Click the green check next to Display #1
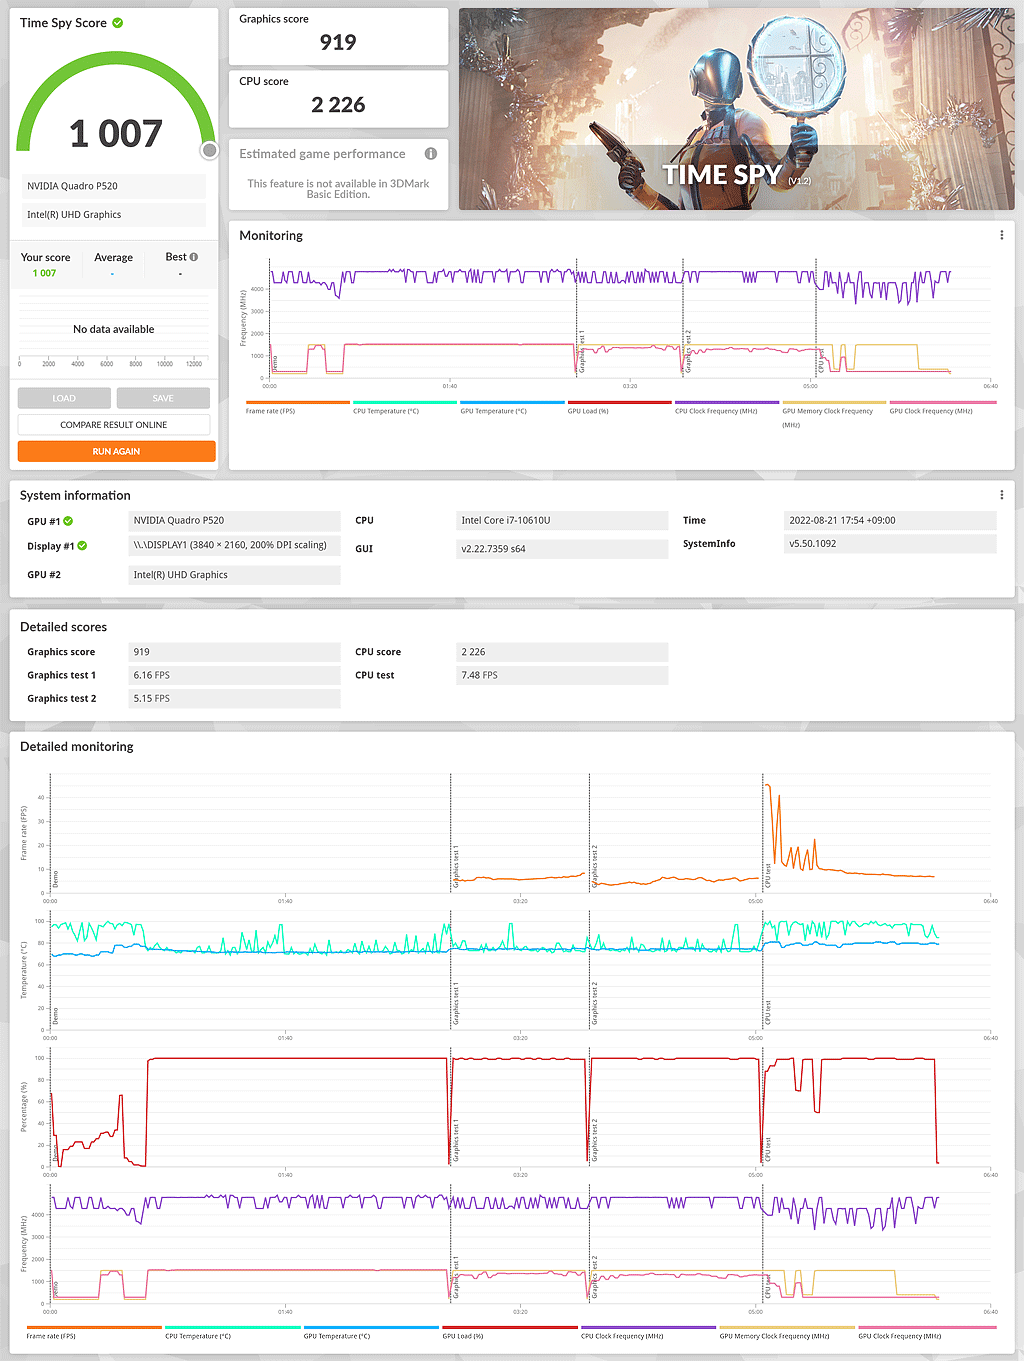Viewport: 1024px width, 1361px height. click(82, 546)
